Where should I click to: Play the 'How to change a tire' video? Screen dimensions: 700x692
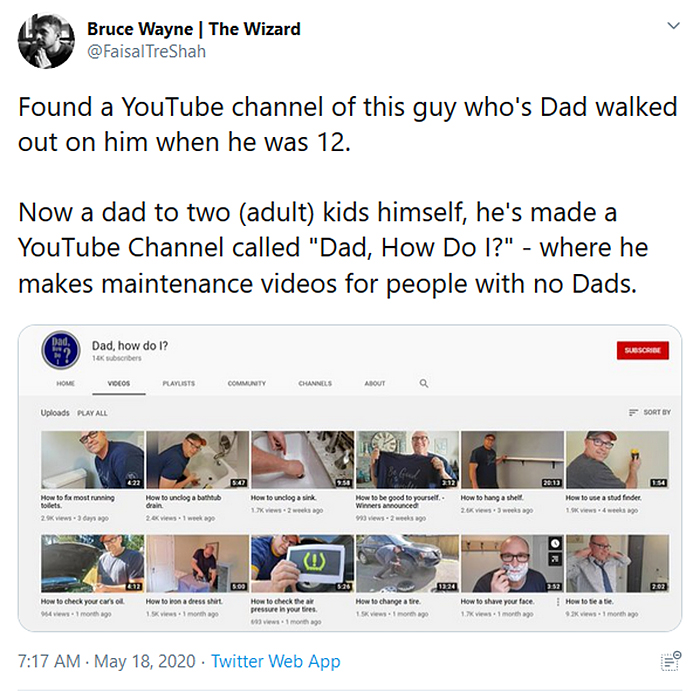tap(407, 564)
